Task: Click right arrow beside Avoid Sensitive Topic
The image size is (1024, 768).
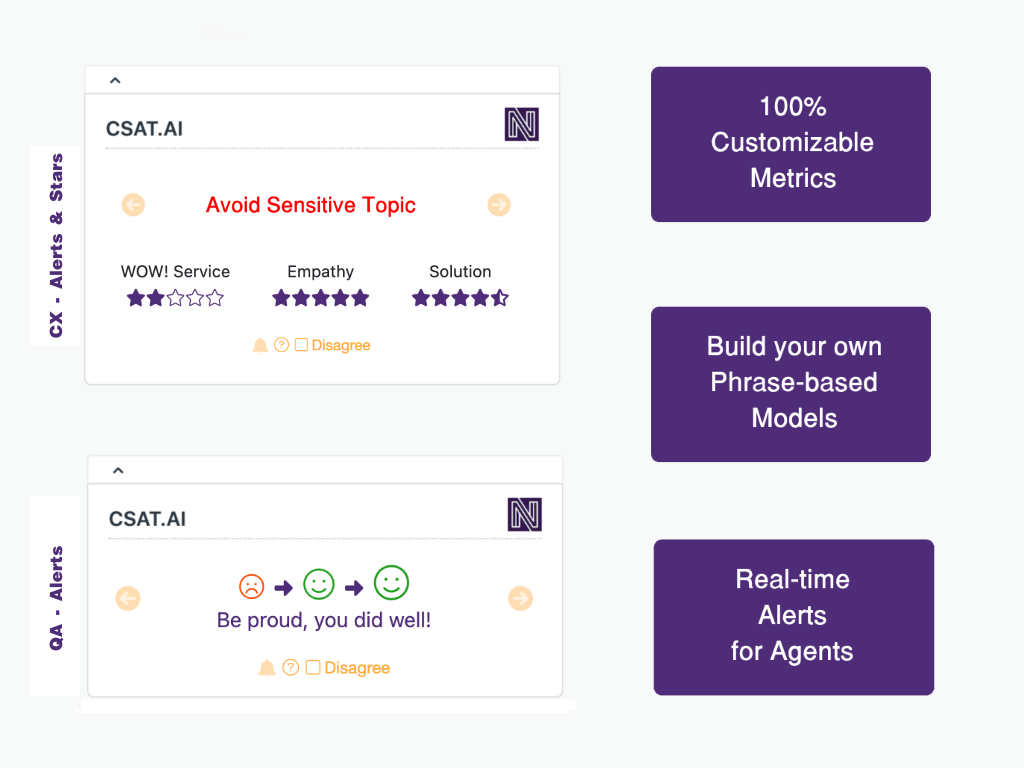Action: 499,205
